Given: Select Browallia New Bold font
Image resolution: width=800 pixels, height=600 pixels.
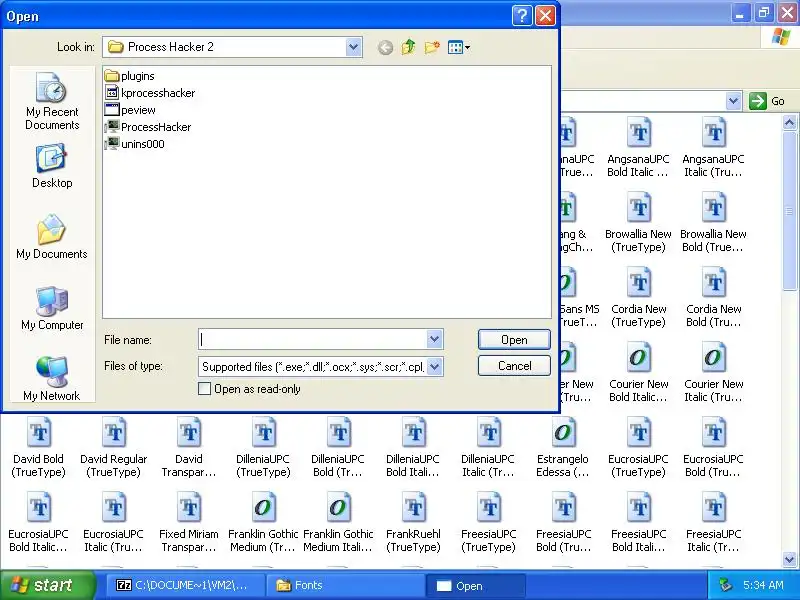Looking at the screenshot, I should point(713,222).
